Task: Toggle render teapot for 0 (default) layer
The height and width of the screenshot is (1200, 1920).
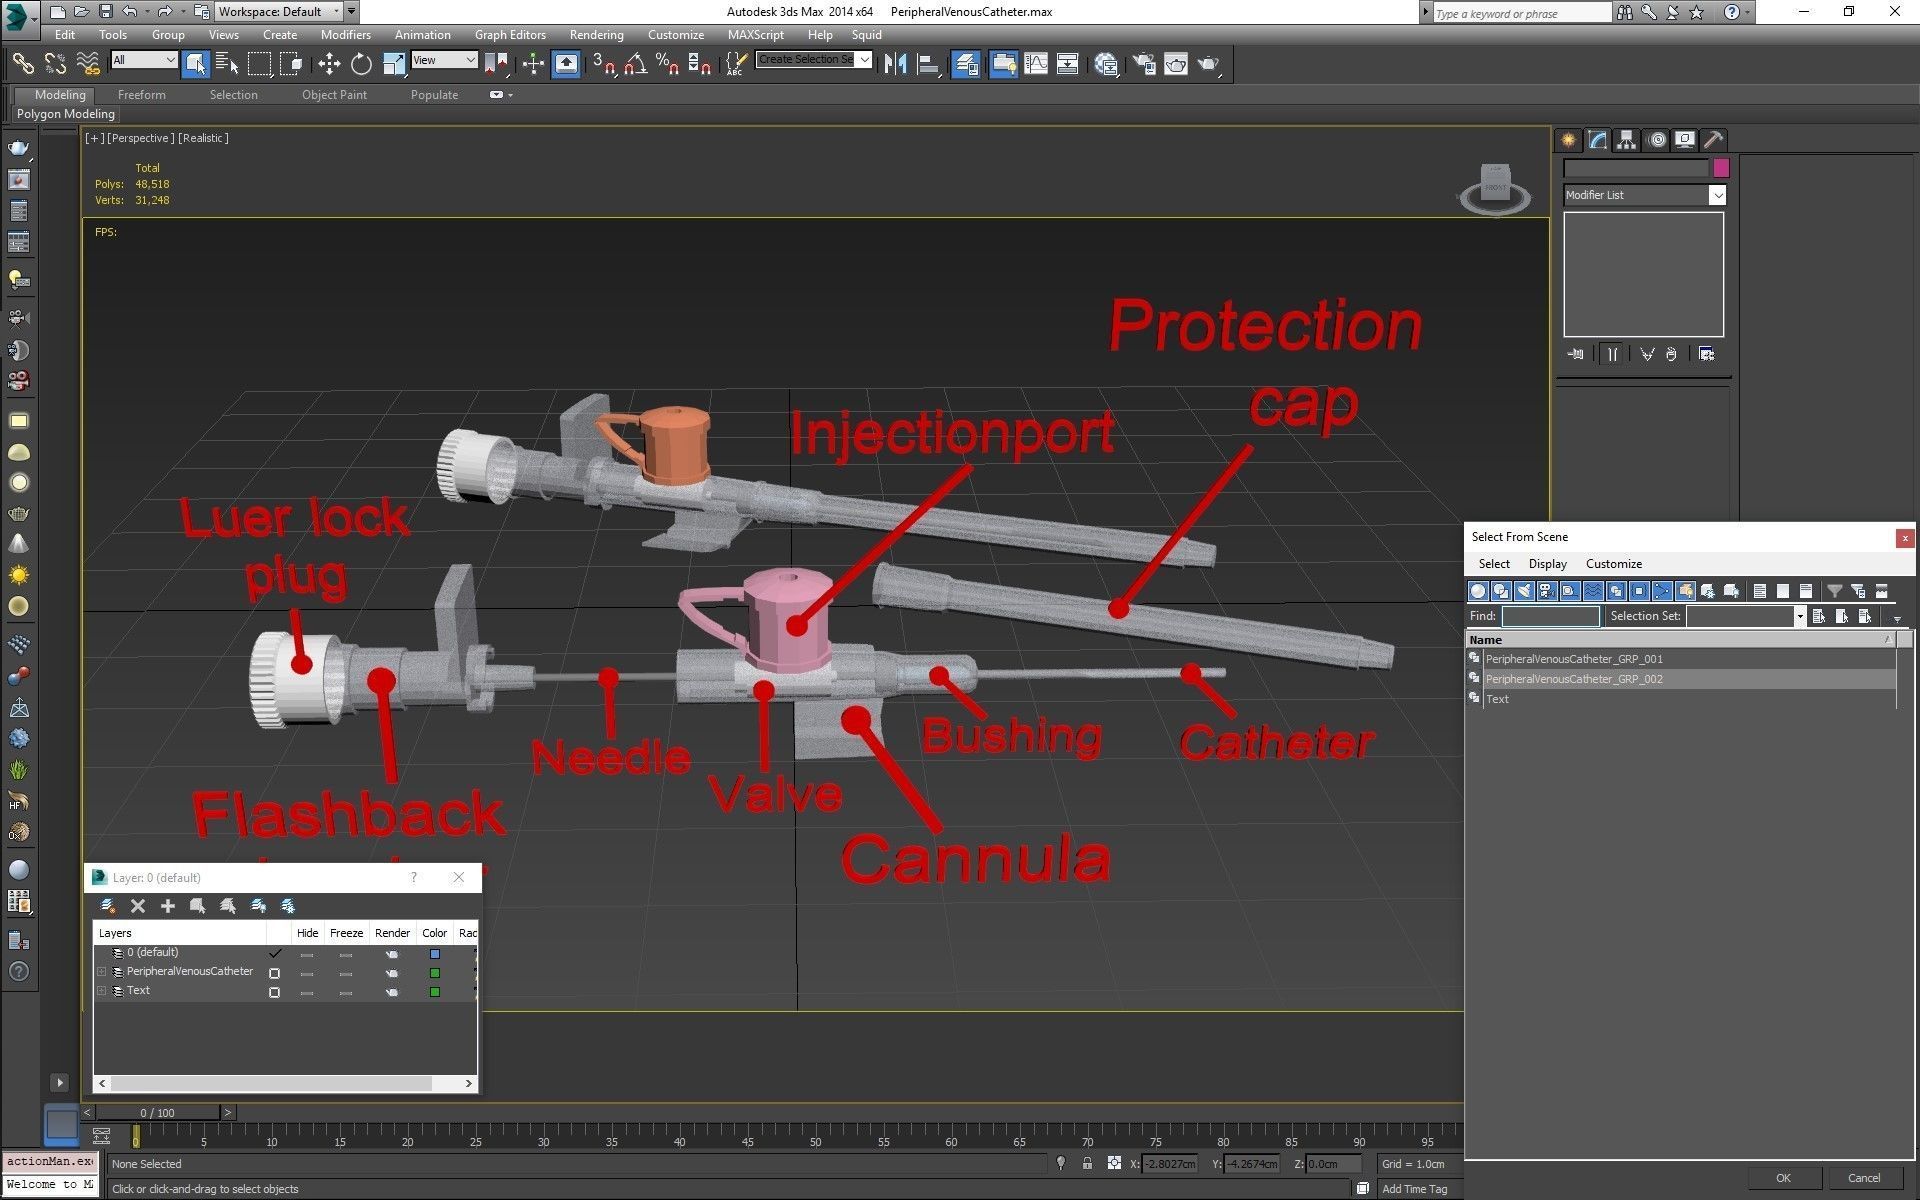Action: point(392,954)
